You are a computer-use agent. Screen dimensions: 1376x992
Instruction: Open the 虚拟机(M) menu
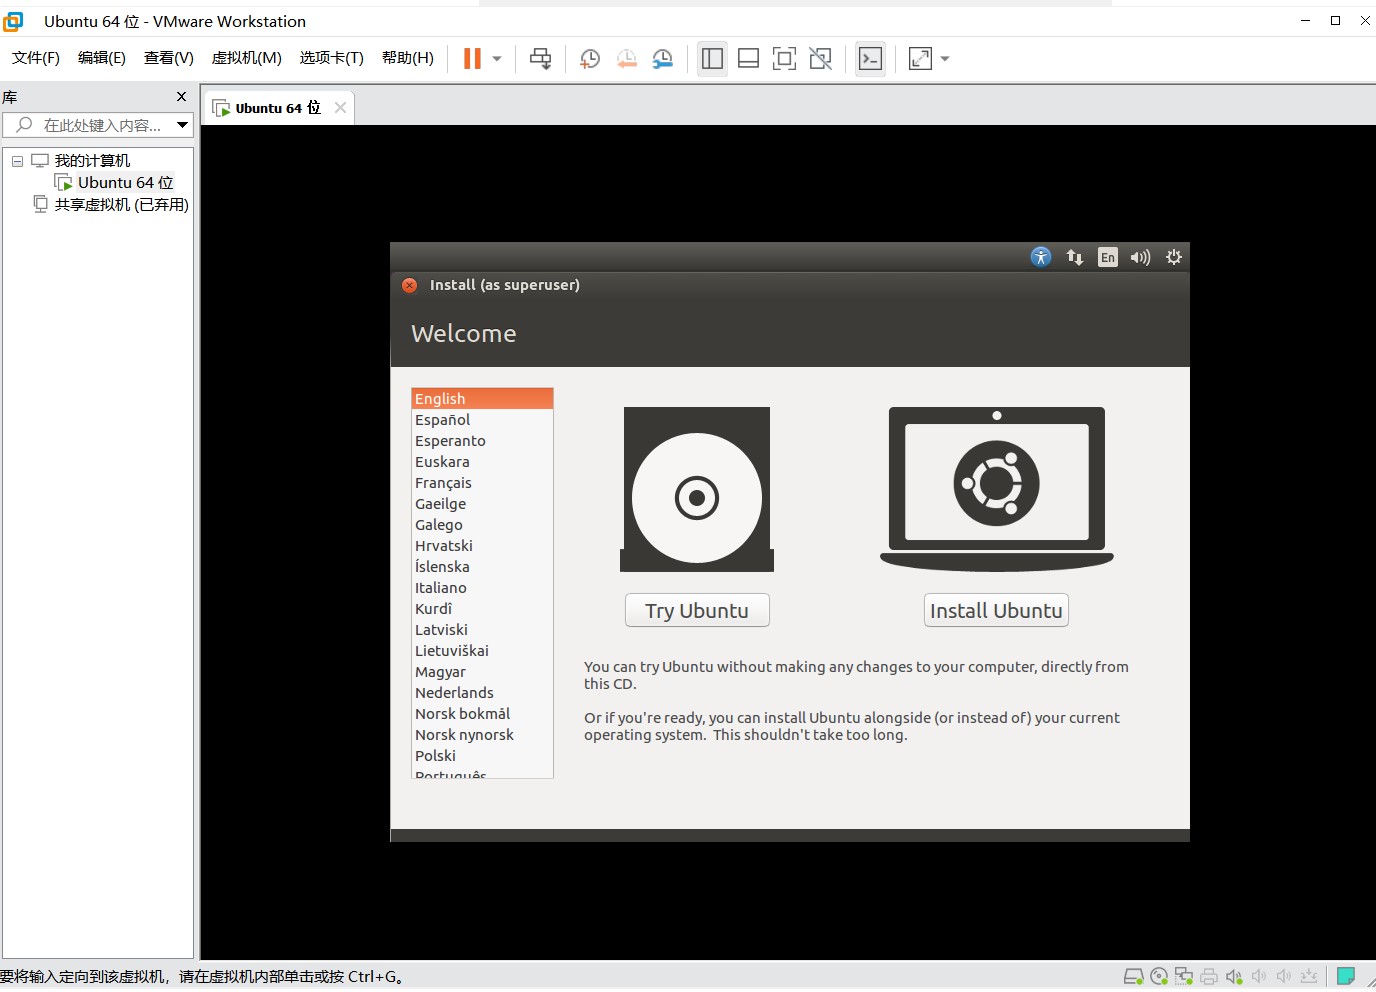[246, 58]
